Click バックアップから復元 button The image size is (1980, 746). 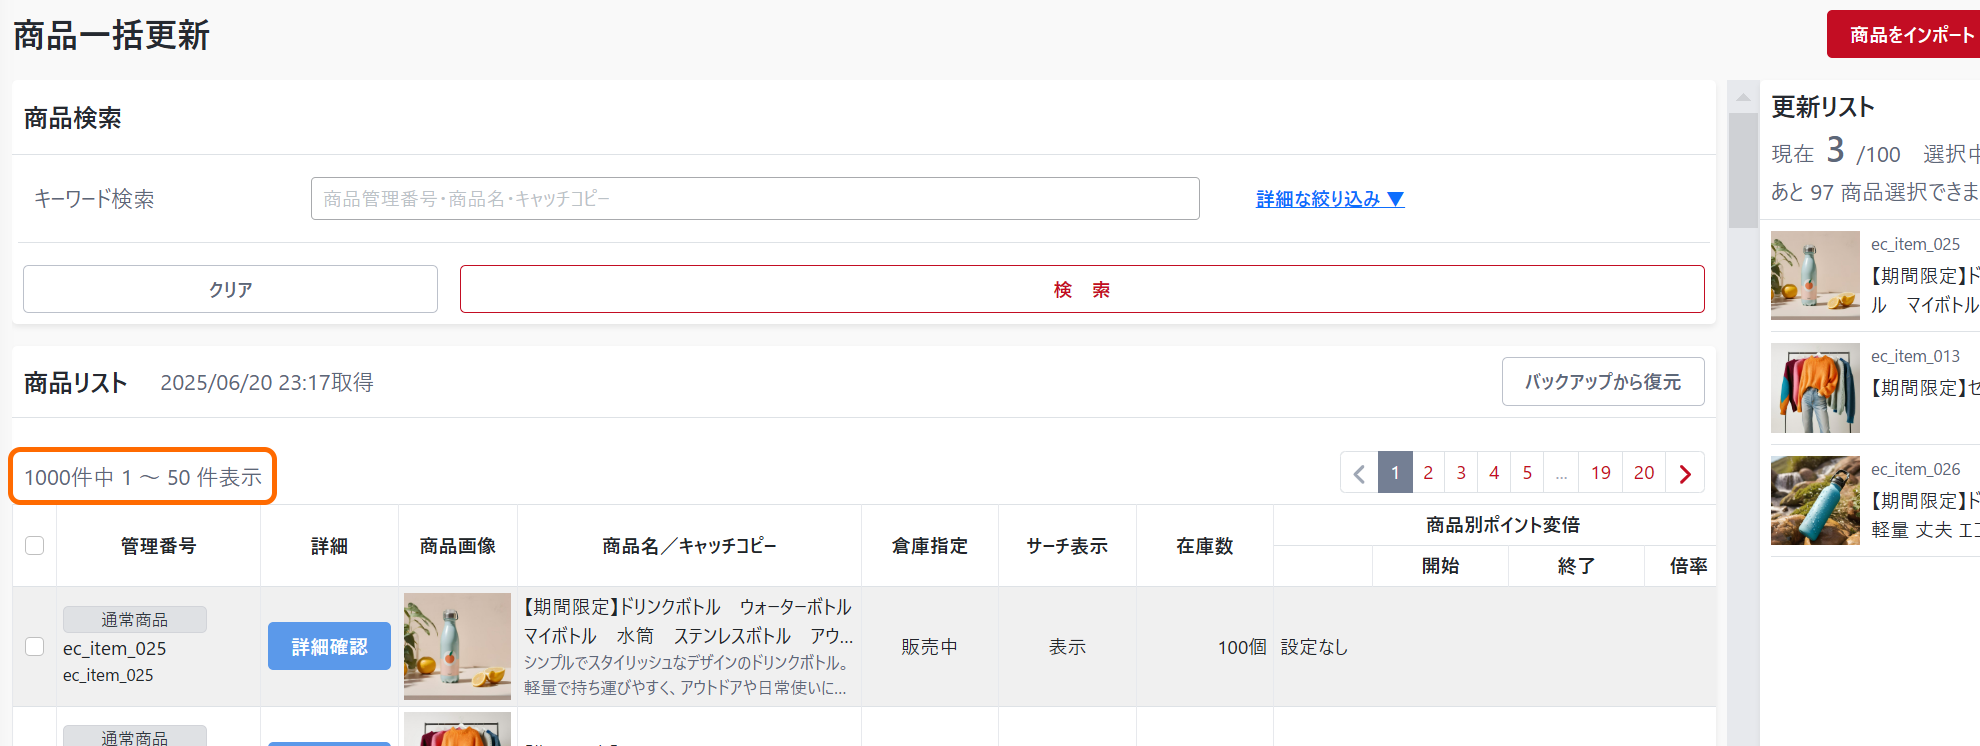tap(1603, 382)
